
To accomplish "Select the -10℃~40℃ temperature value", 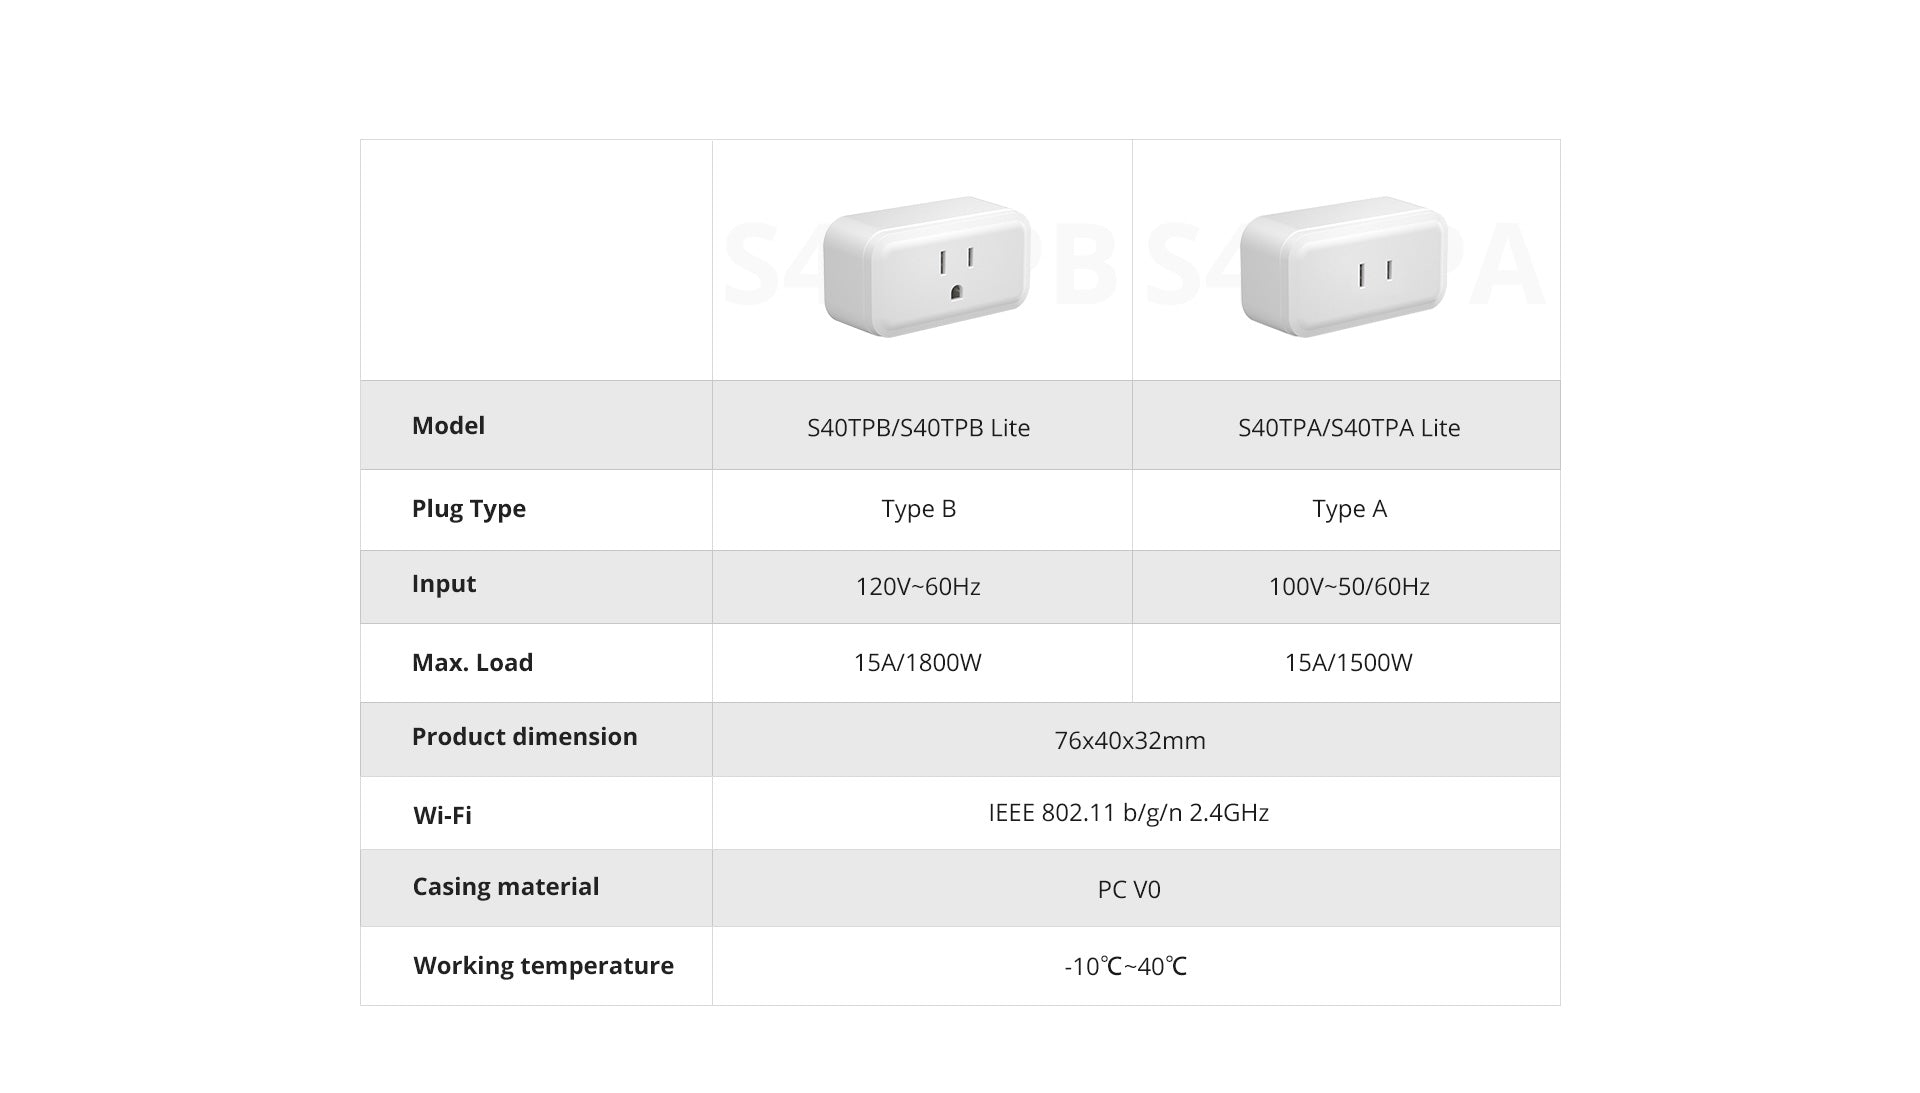I will point(1125,967).
